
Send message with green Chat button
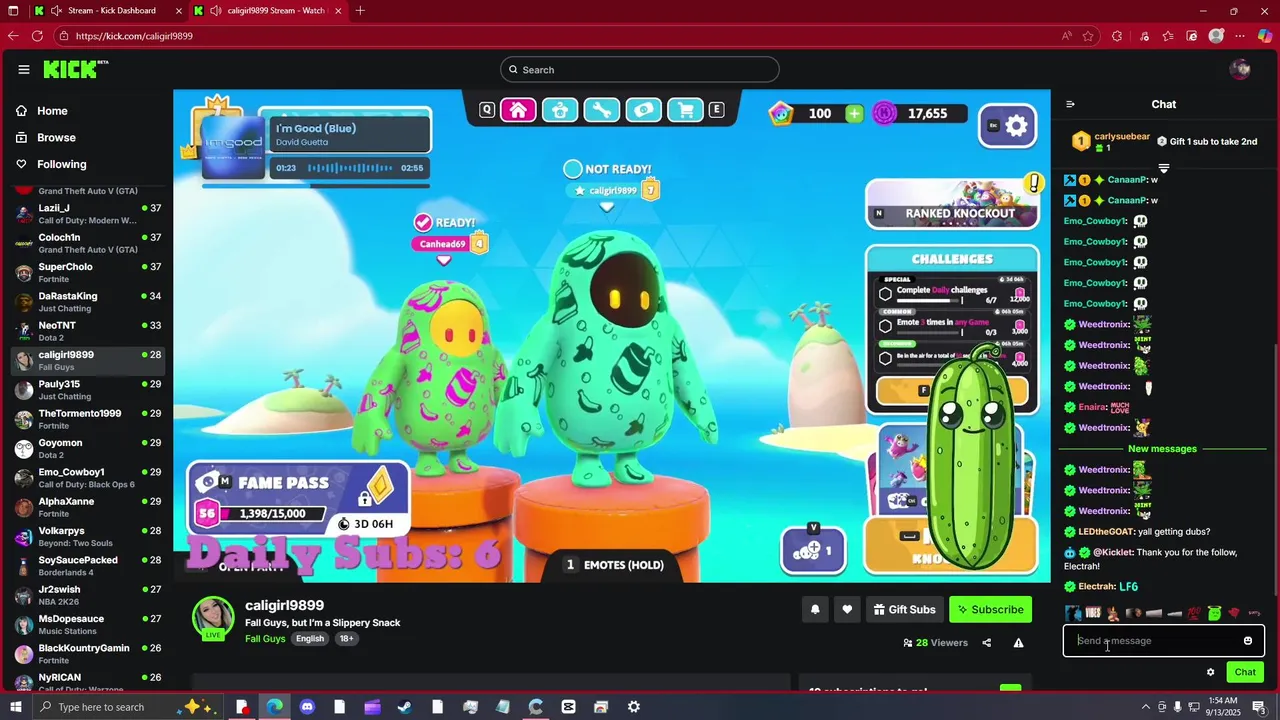coord(1245,672)
